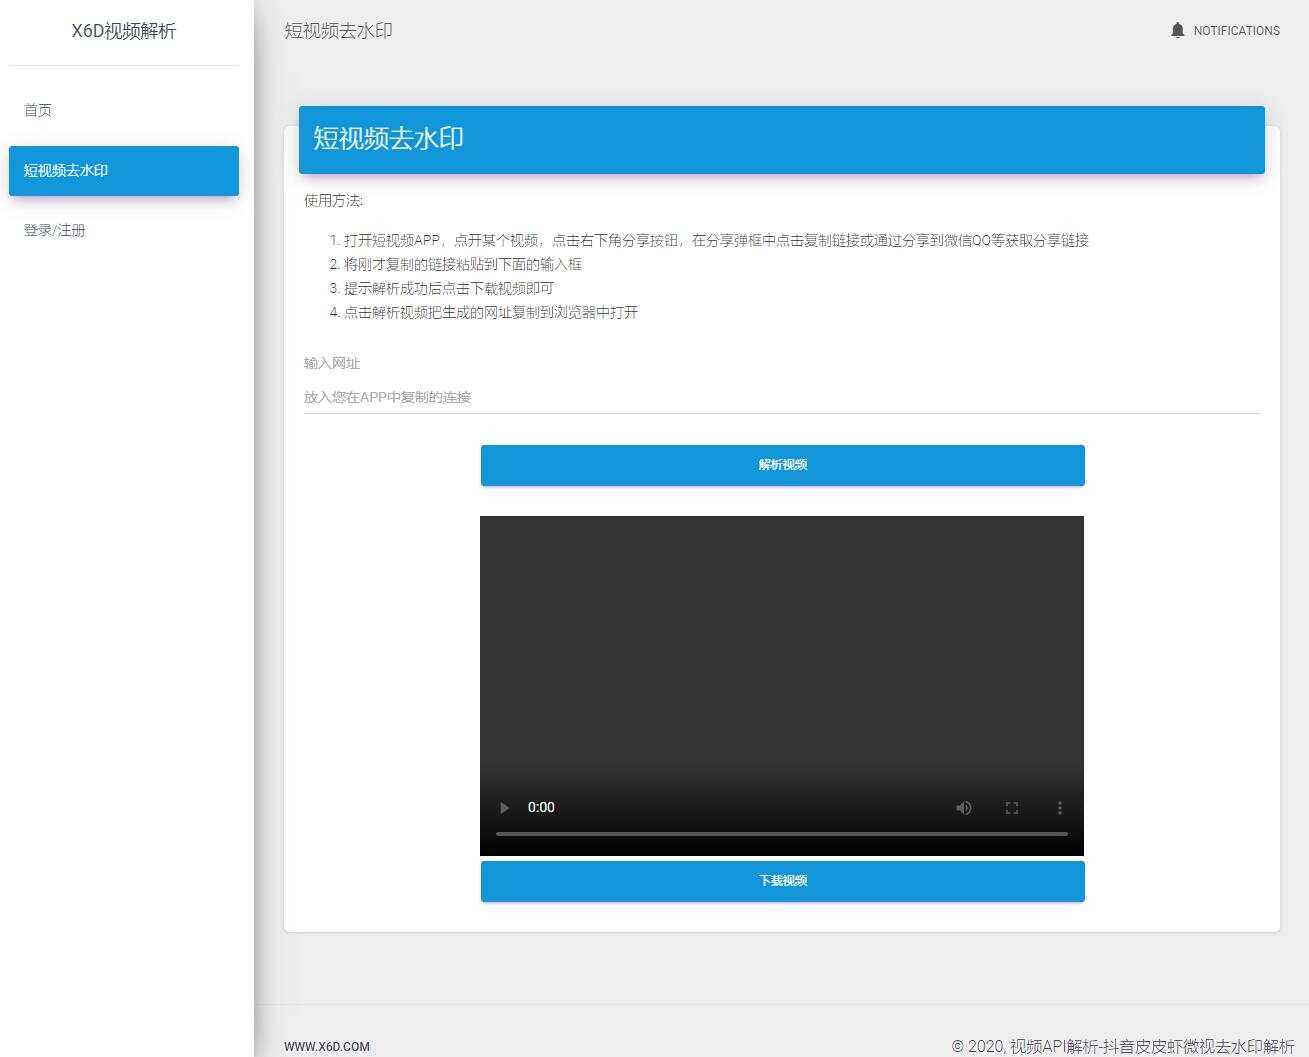Expand notifications by clicking NOTIFICATIONS
This screenshot has height=1057, width=1309.
pyautogui.click(x=1237, y=30)
